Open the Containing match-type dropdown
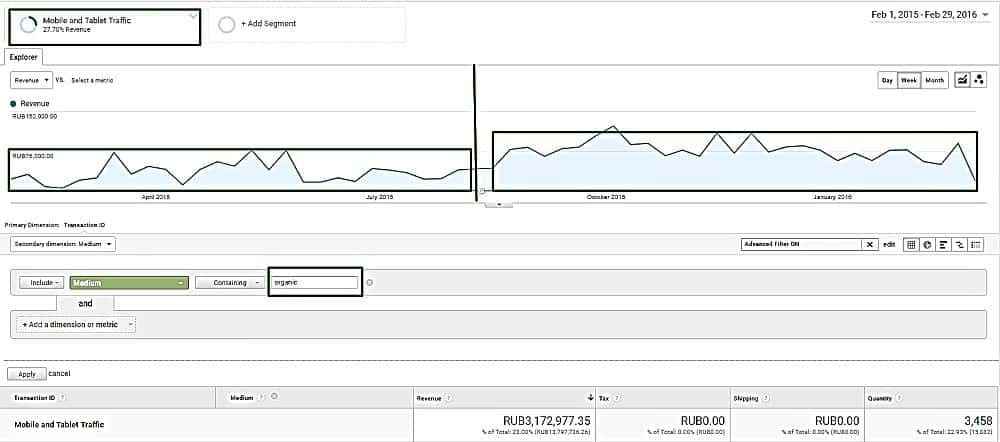This screenshot has height=442, width=1000. pos(230,283)
